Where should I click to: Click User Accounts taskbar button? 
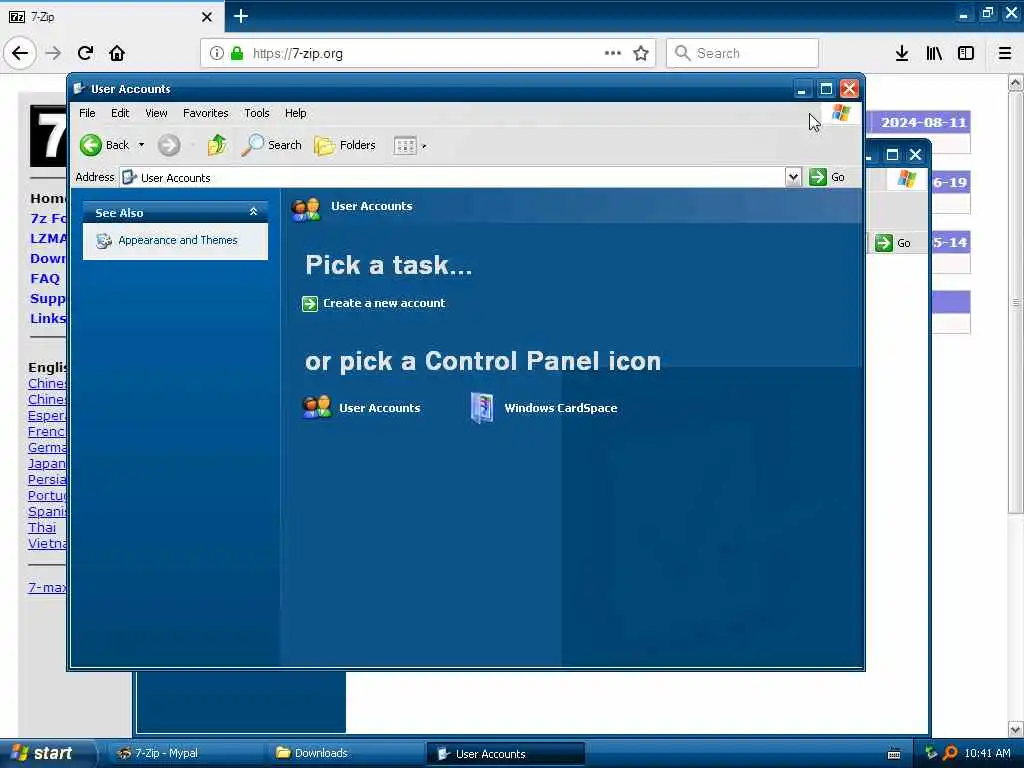[x=505, y=754]
